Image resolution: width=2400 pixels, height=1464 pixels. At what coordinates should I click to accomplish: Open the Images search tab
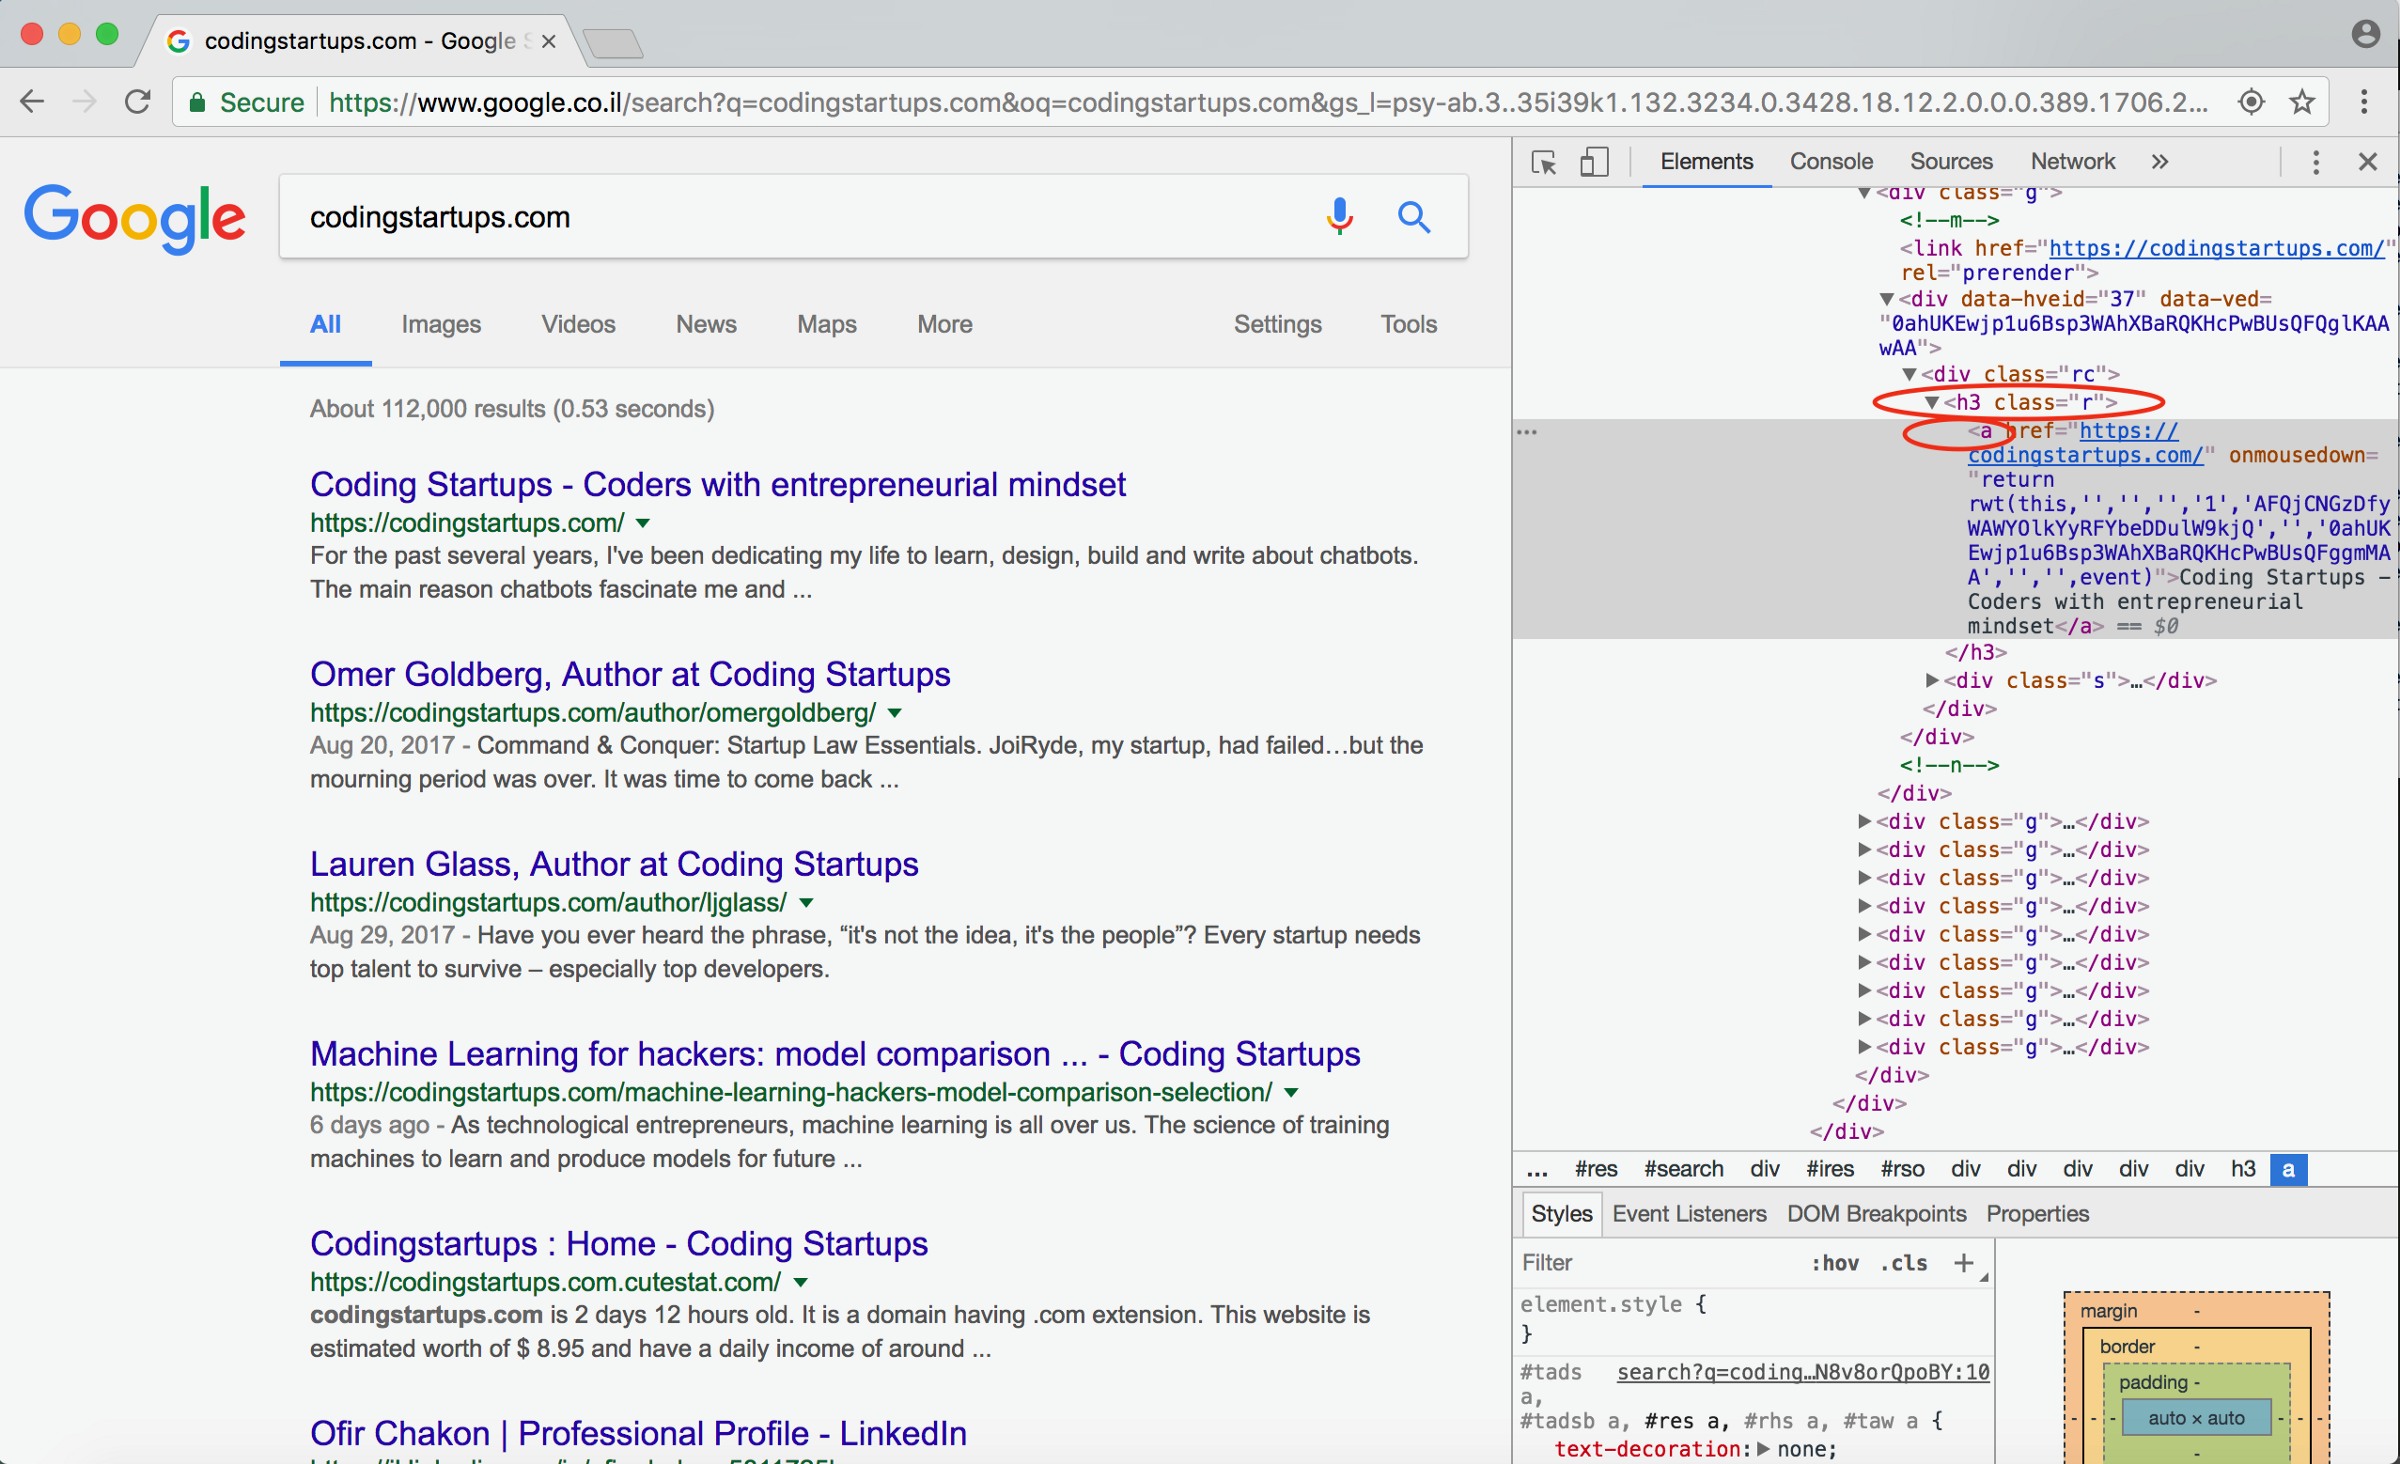pyautogui.click(x=440, y=324)
